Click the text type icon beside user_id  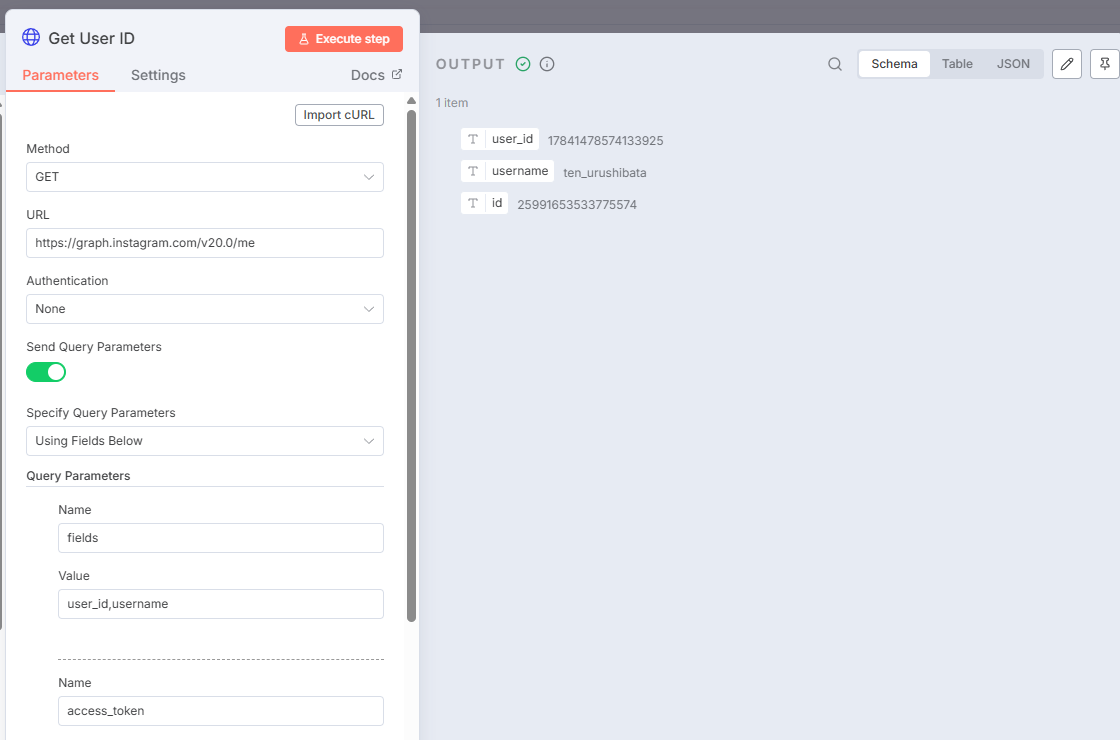[x=473, y=139]
